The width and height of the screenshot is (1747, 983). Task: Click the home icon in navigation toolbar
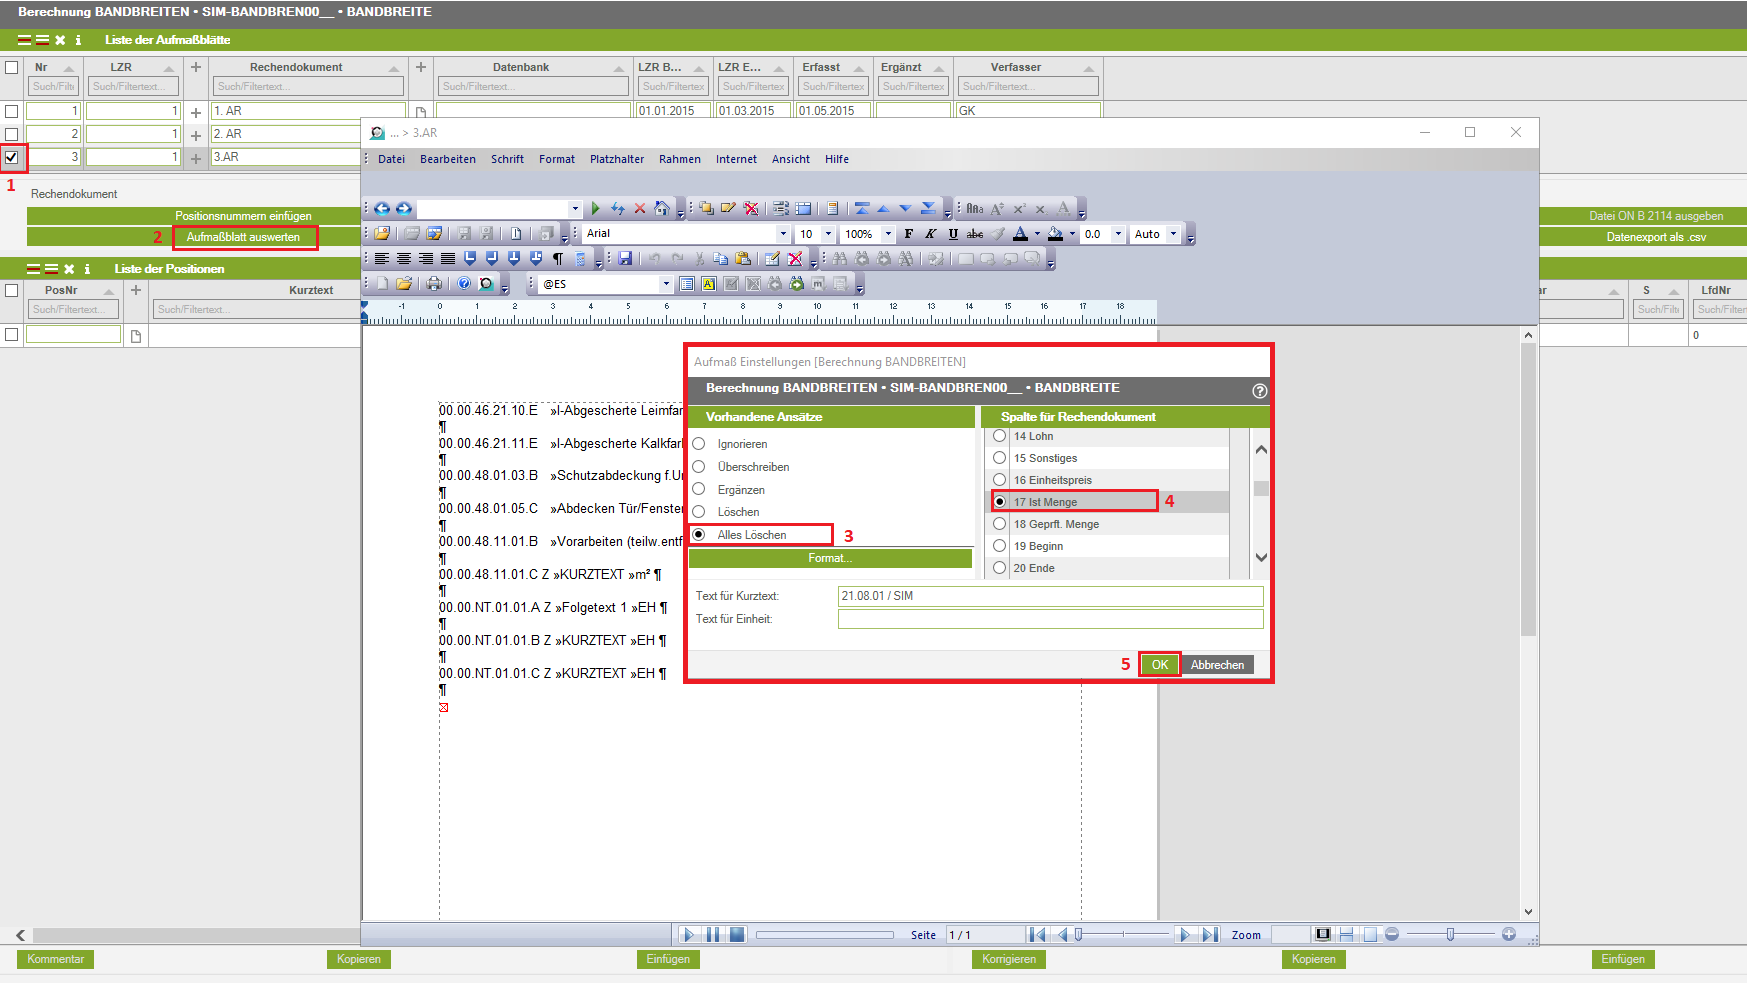tap(661, 209)
